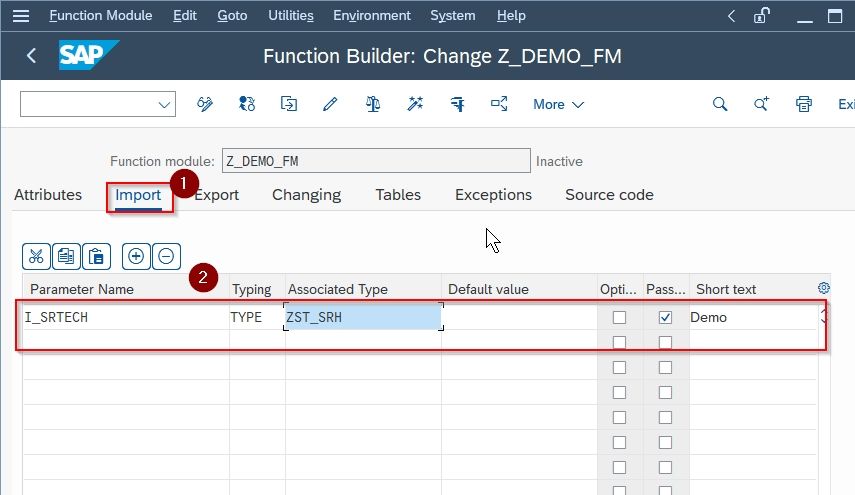855x495 pixels.
Task: Click the Function module name field
Action: click(x=376, y=161)
